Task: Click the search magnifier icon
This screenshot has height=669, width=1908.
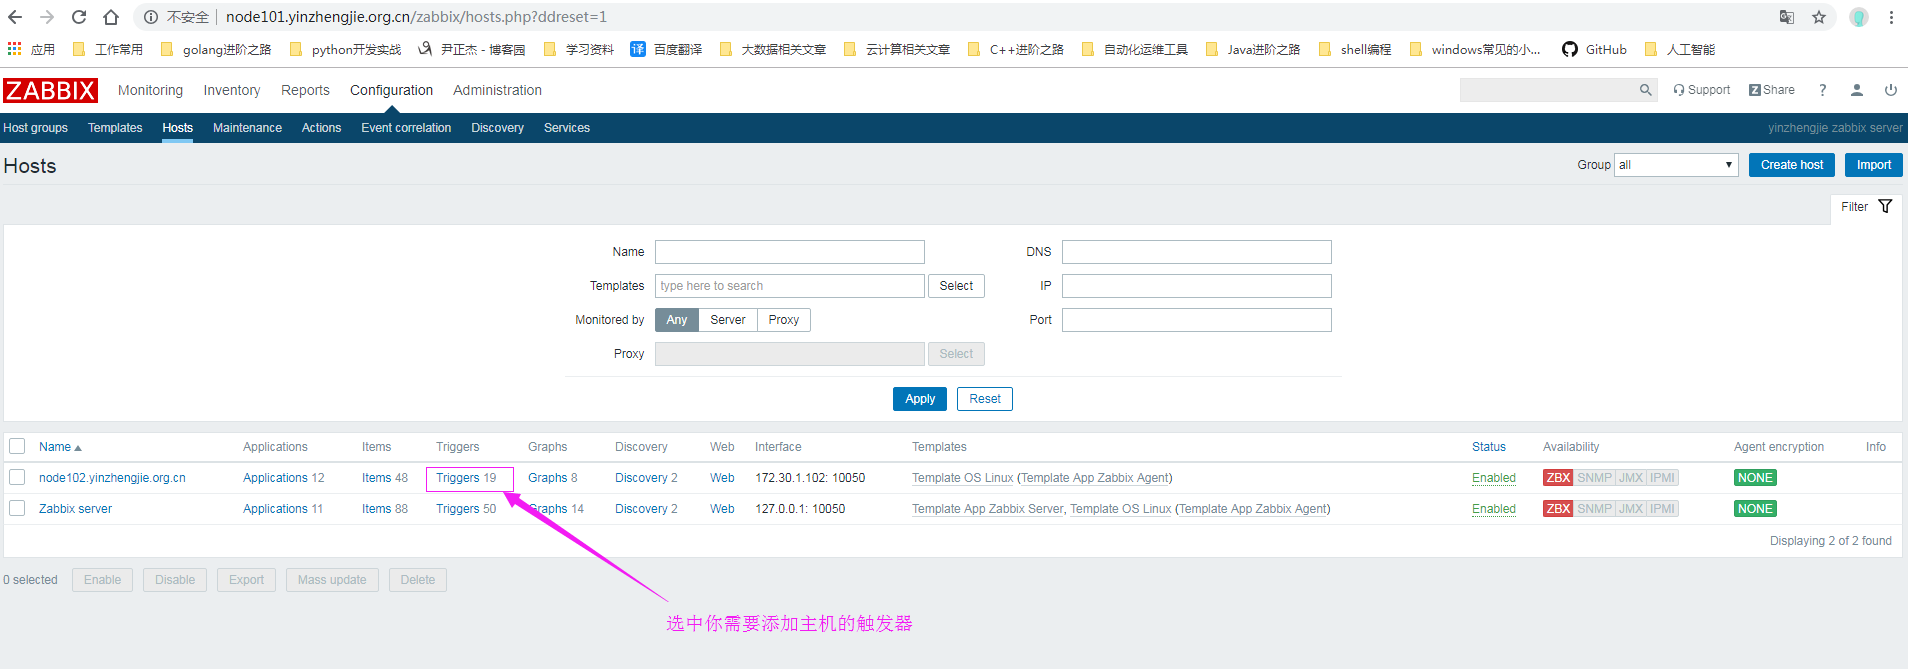Action: click(x=1645, y=90)
